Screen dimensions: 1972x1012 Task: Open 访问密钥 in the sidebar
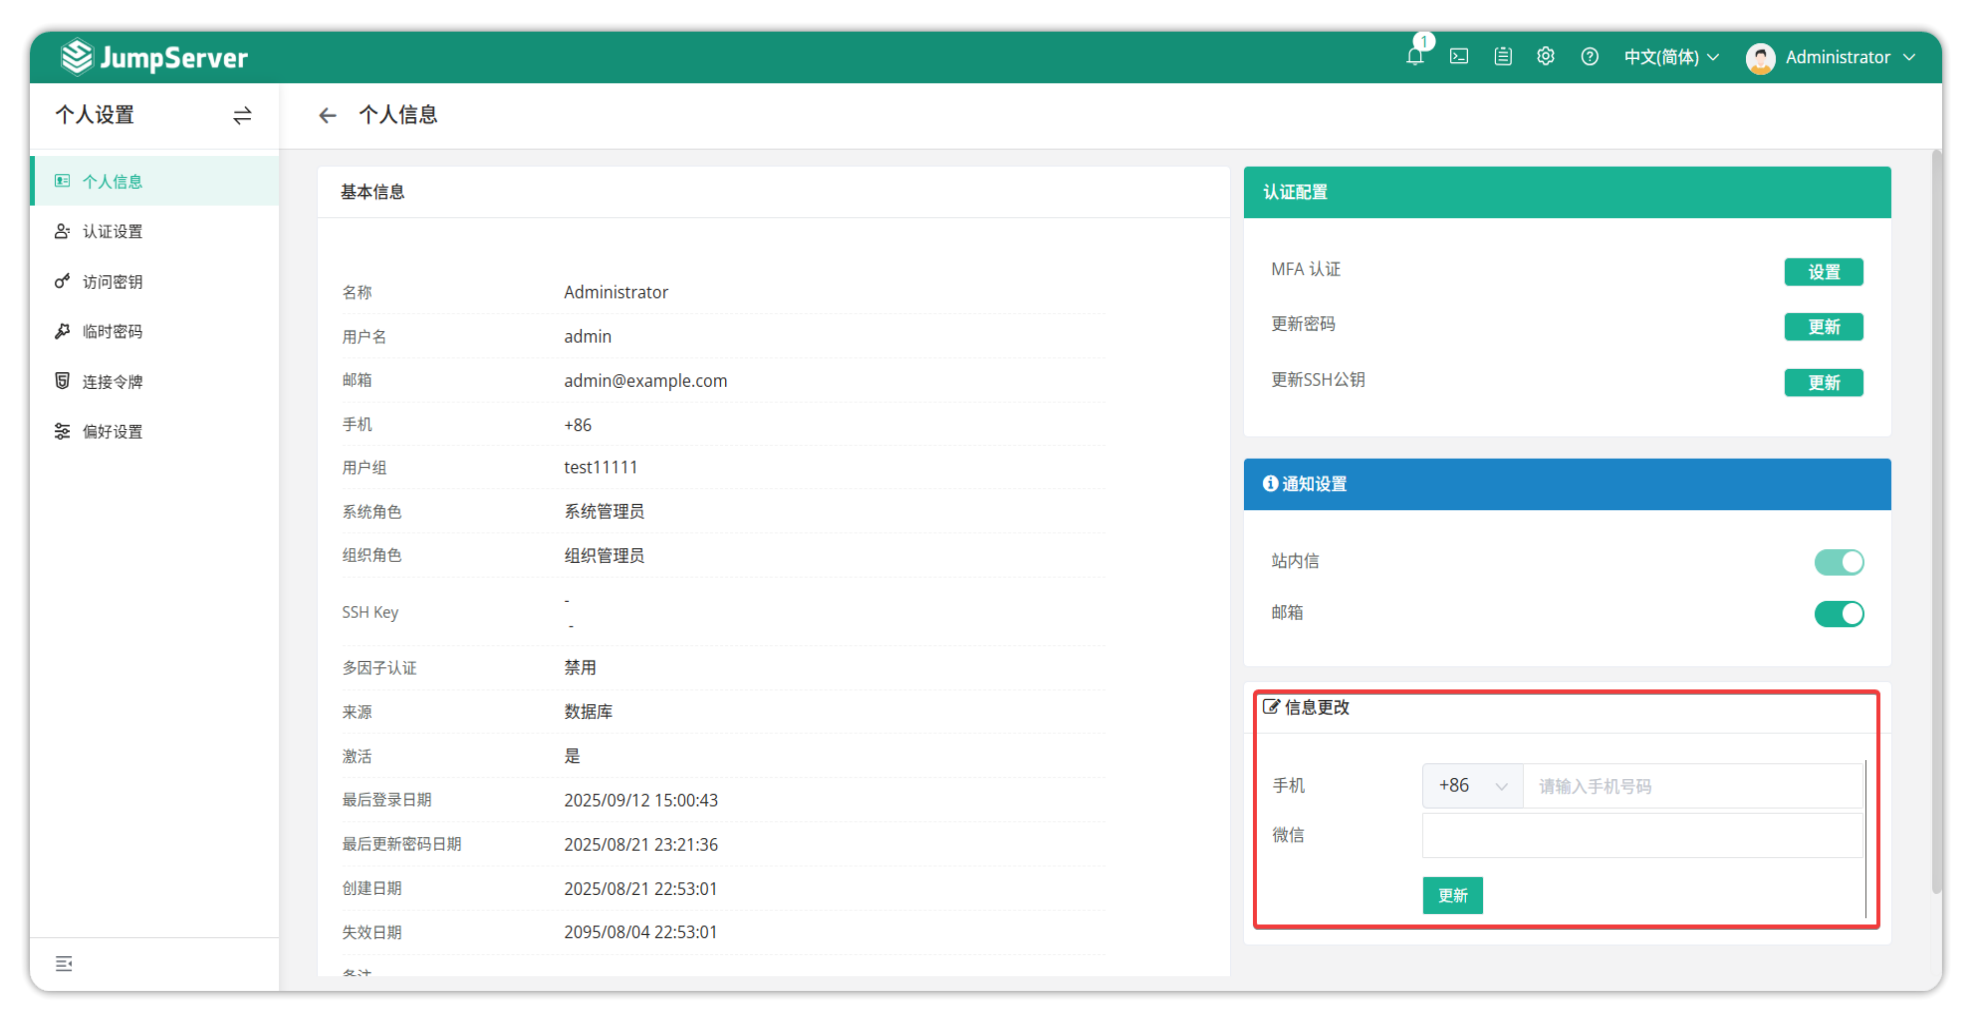[112, 282]
